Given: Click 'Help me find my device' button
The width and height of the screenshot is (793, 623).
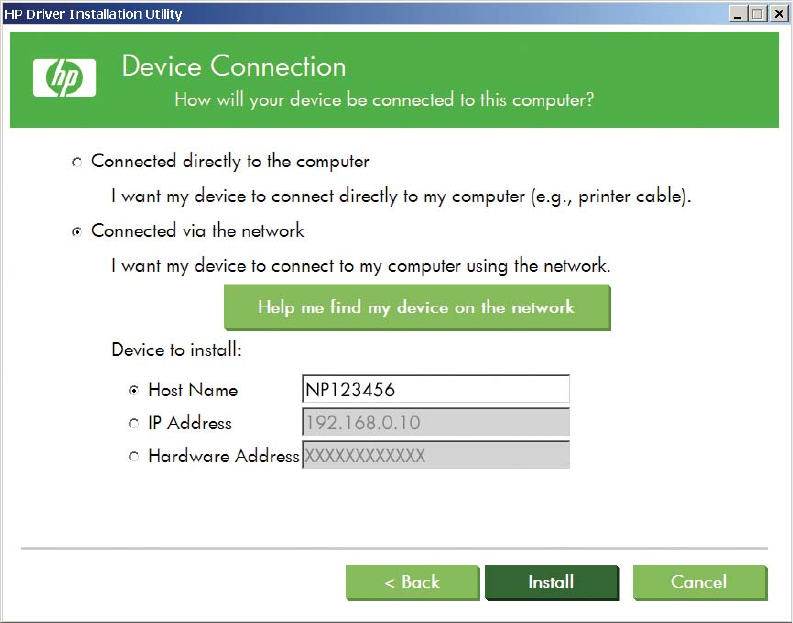Looking at the screenshot, I should coord(416,308).
